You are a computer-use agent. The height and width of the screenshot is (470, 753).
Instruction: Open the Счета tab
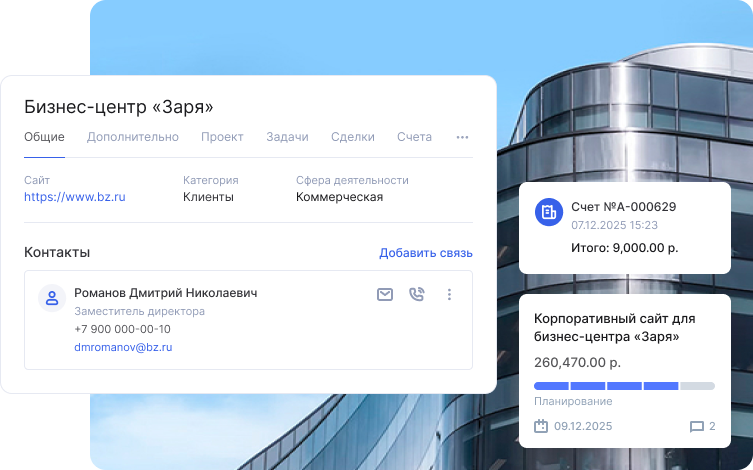(x=414, y=137)
